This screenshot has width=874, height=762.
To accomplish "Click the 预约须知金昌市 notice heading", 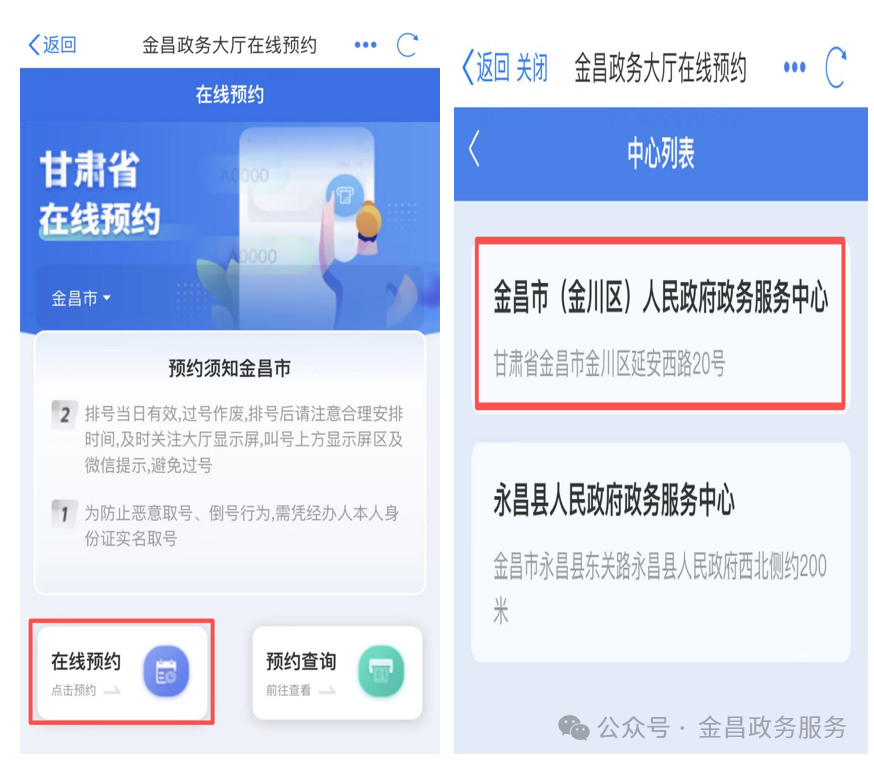I will [230, 368].
